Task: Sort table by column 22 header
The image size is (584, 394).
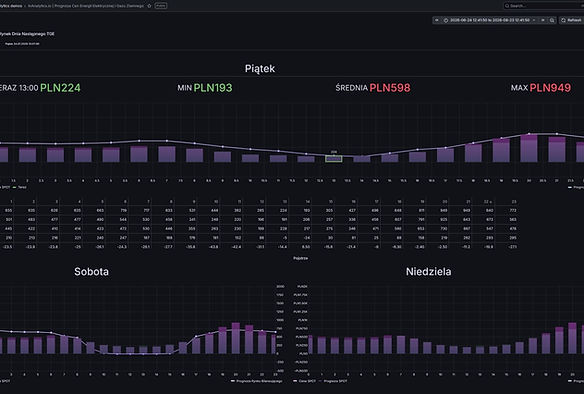Action: point(488,202)
